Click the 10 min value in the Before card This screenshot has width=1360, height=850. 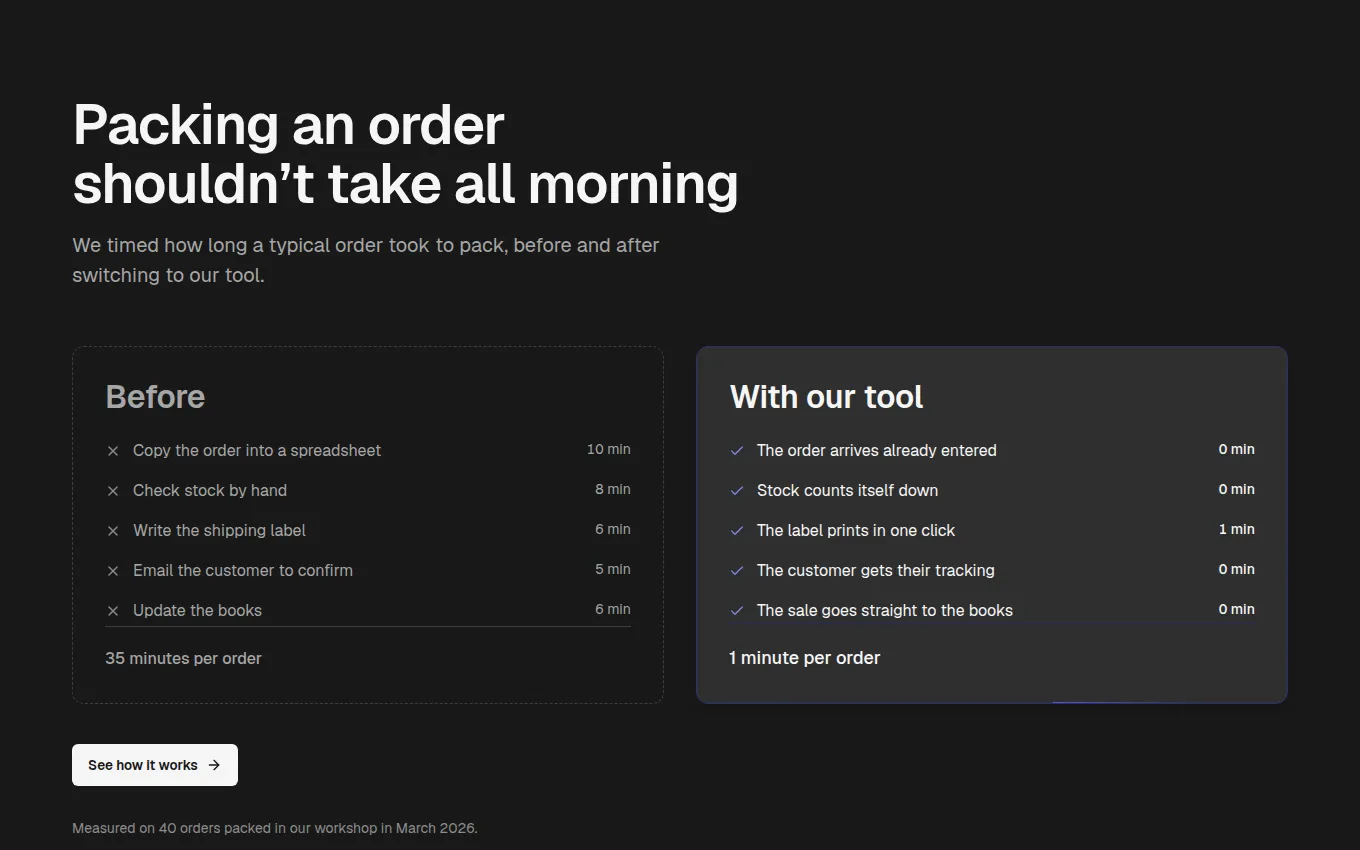[x=609, y=449]
